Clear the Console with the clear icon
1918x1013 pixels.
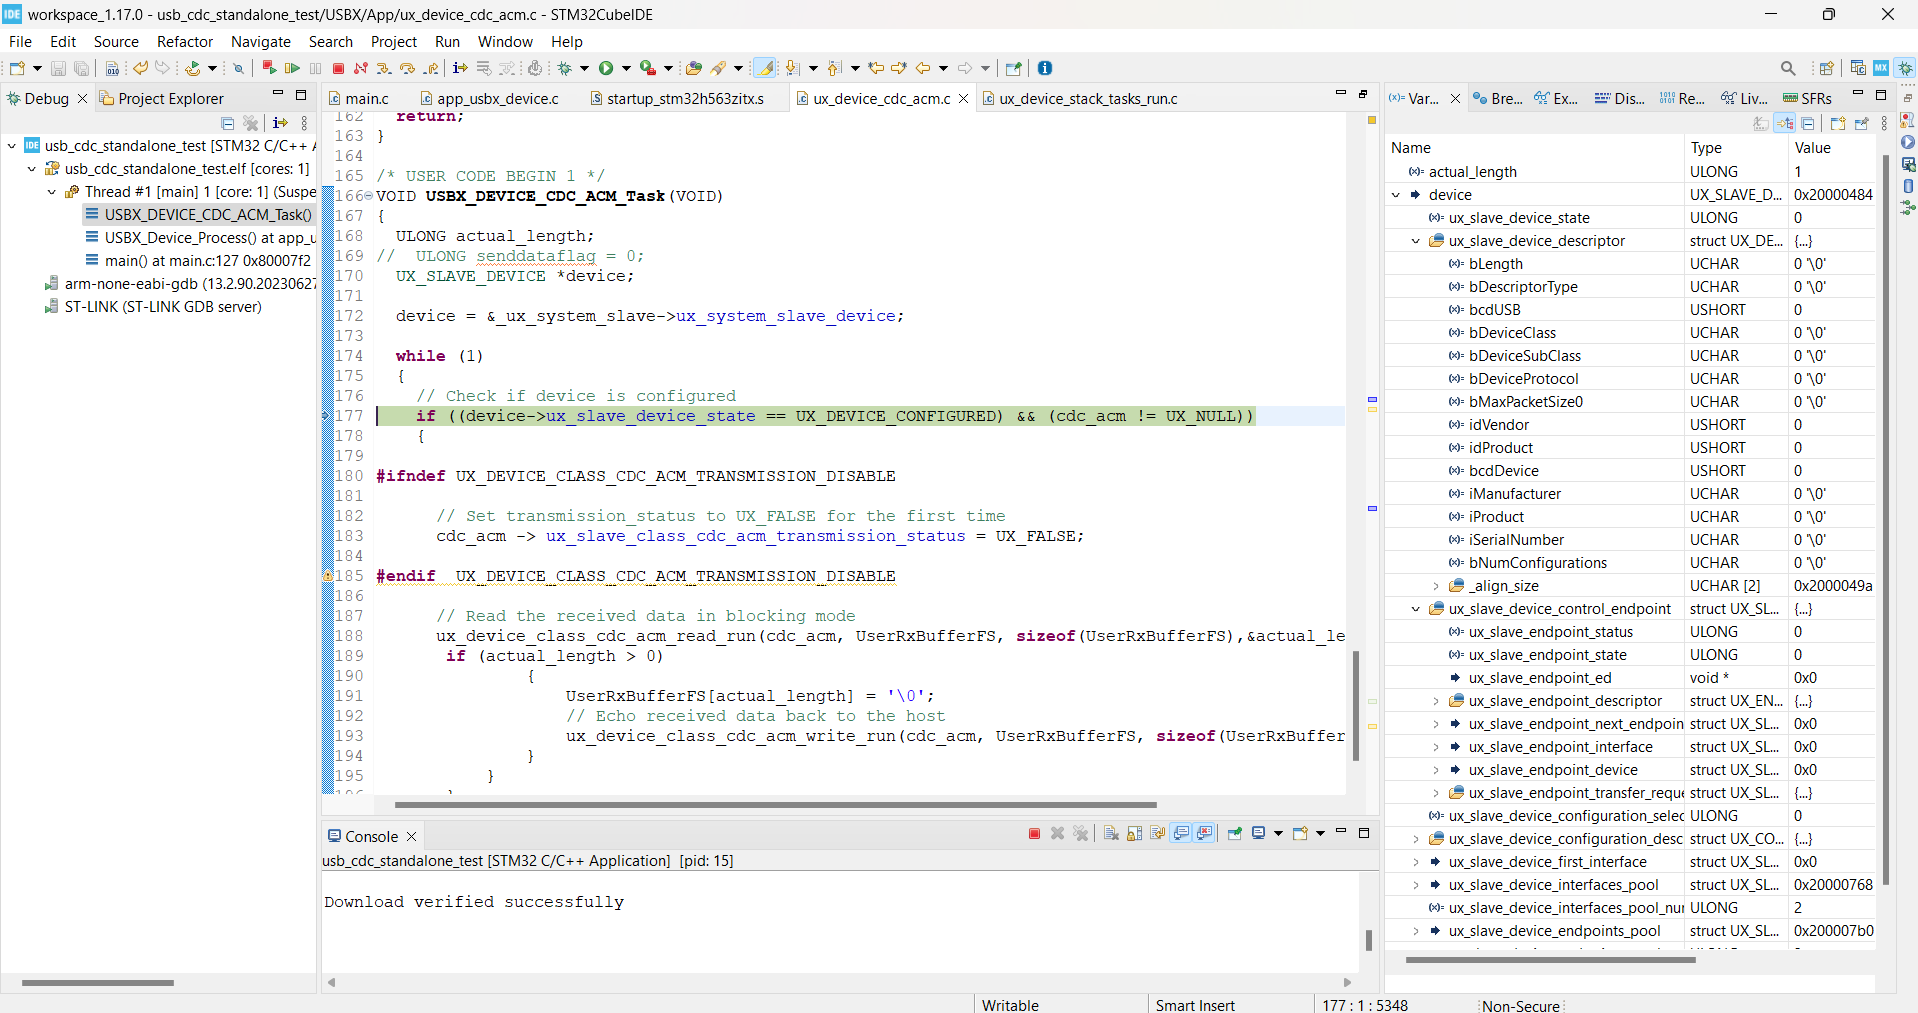(x=1110, y=833)
